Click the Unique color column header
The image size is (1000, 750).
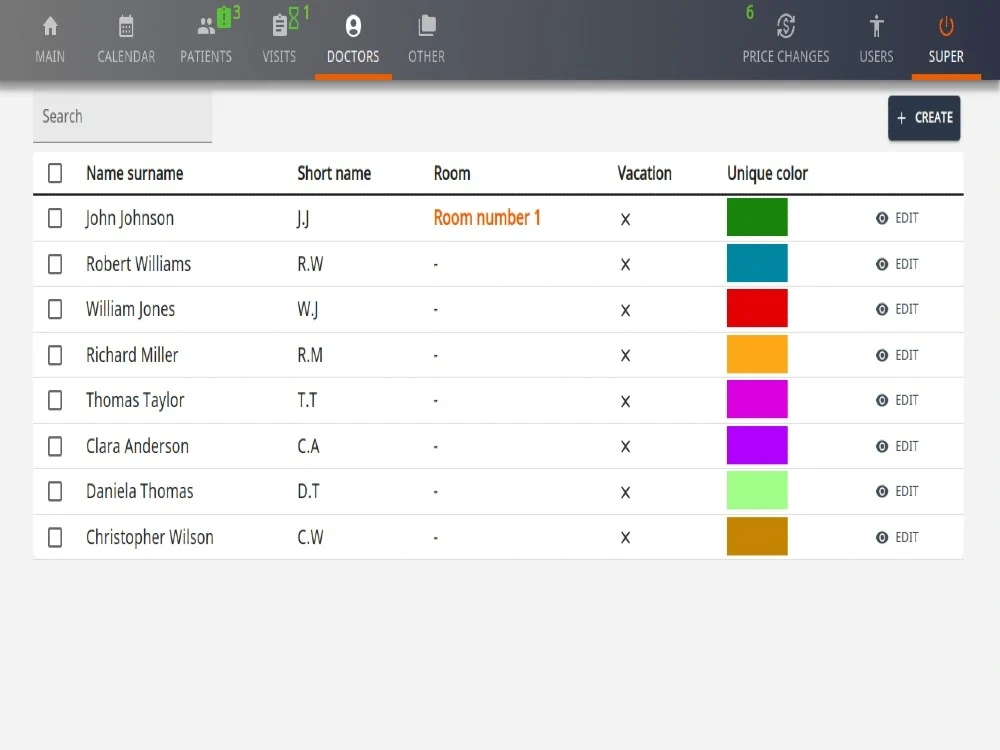[767, 173]
